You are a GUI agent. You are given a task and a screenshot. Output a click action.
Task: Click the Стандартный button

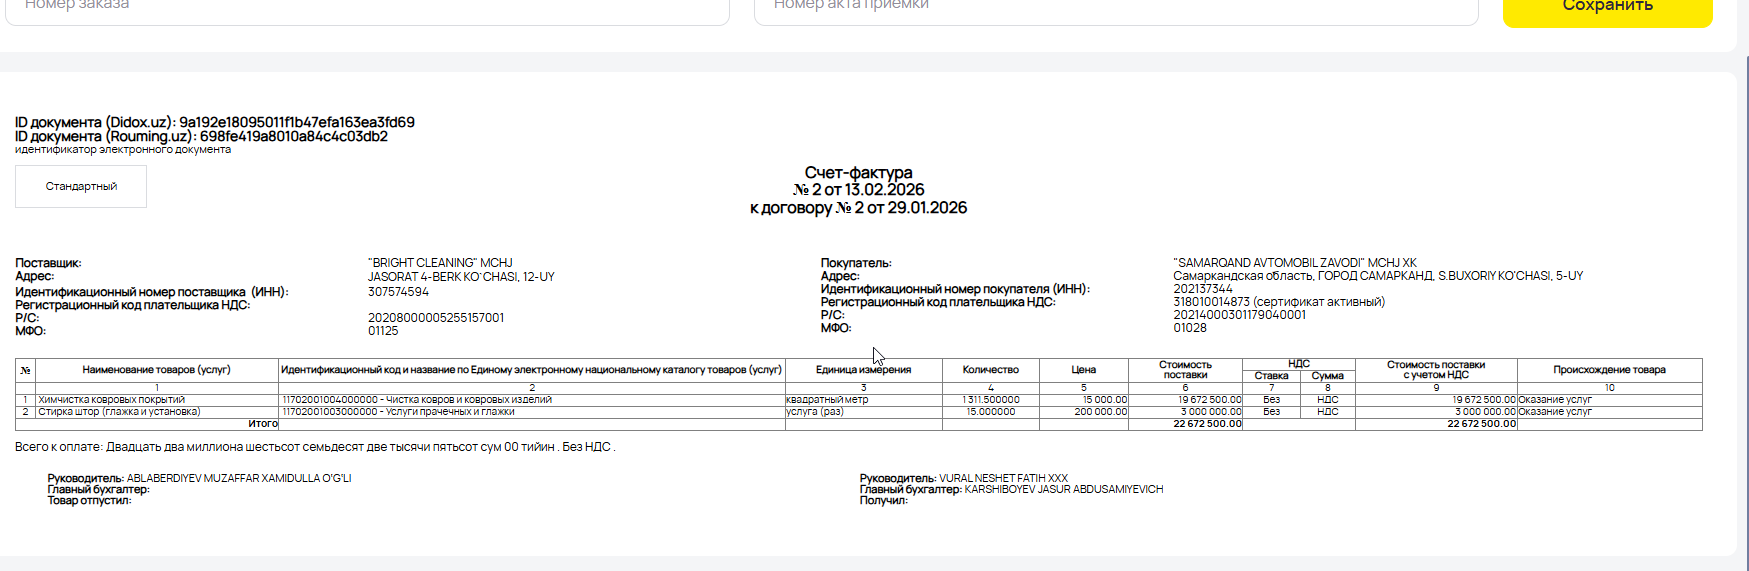point(81,186)
